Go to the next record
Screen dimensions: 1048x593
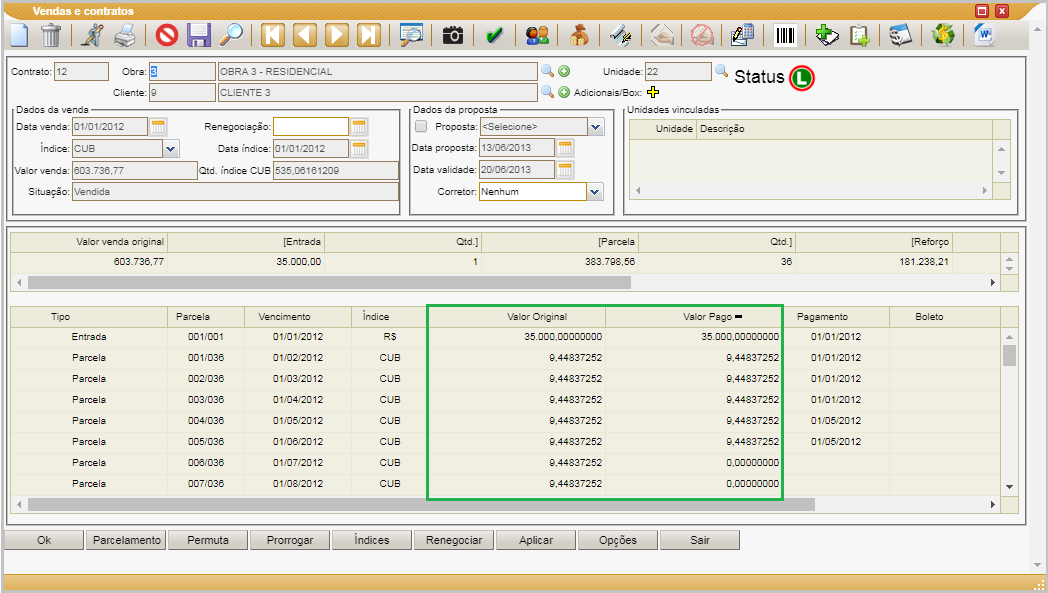pyautogui.click(x=337, y=35)
